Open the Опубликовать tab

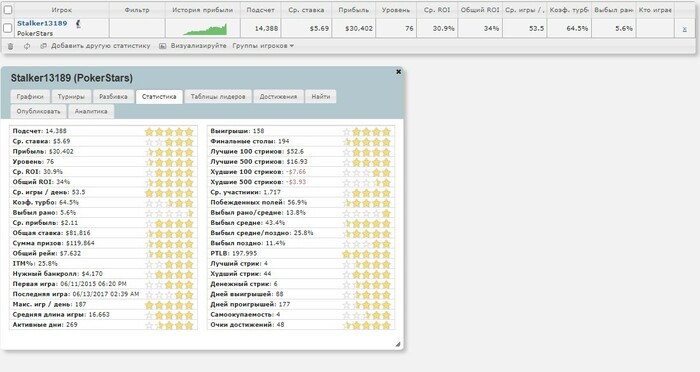click(x=38, y=111)
